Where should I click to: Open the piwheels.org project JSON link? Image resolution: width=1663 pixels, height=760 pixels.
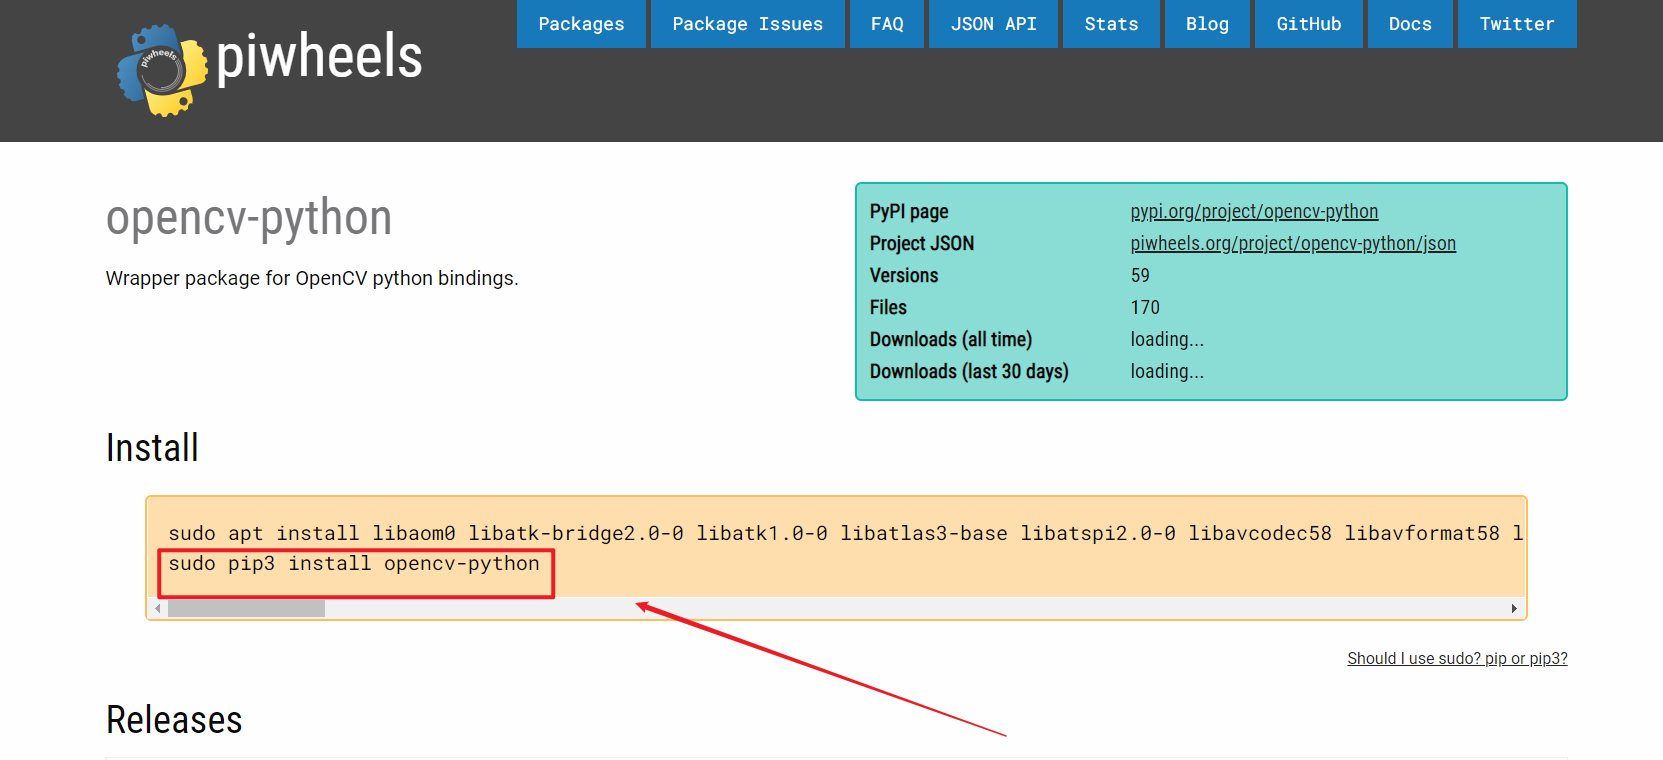[1293, 243]
